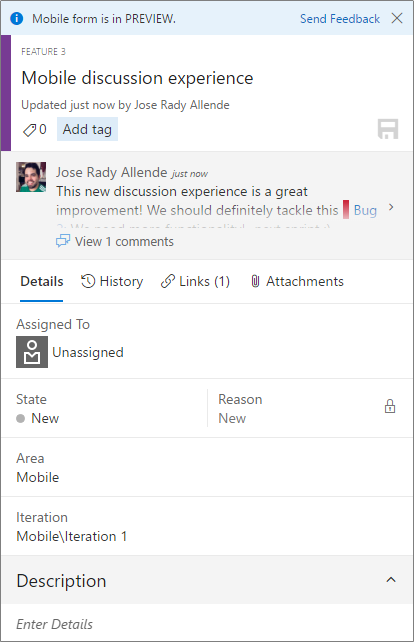Screen dimensions: 414x642
Task: Click the Unassigned person icon
Action: (32, 352)
